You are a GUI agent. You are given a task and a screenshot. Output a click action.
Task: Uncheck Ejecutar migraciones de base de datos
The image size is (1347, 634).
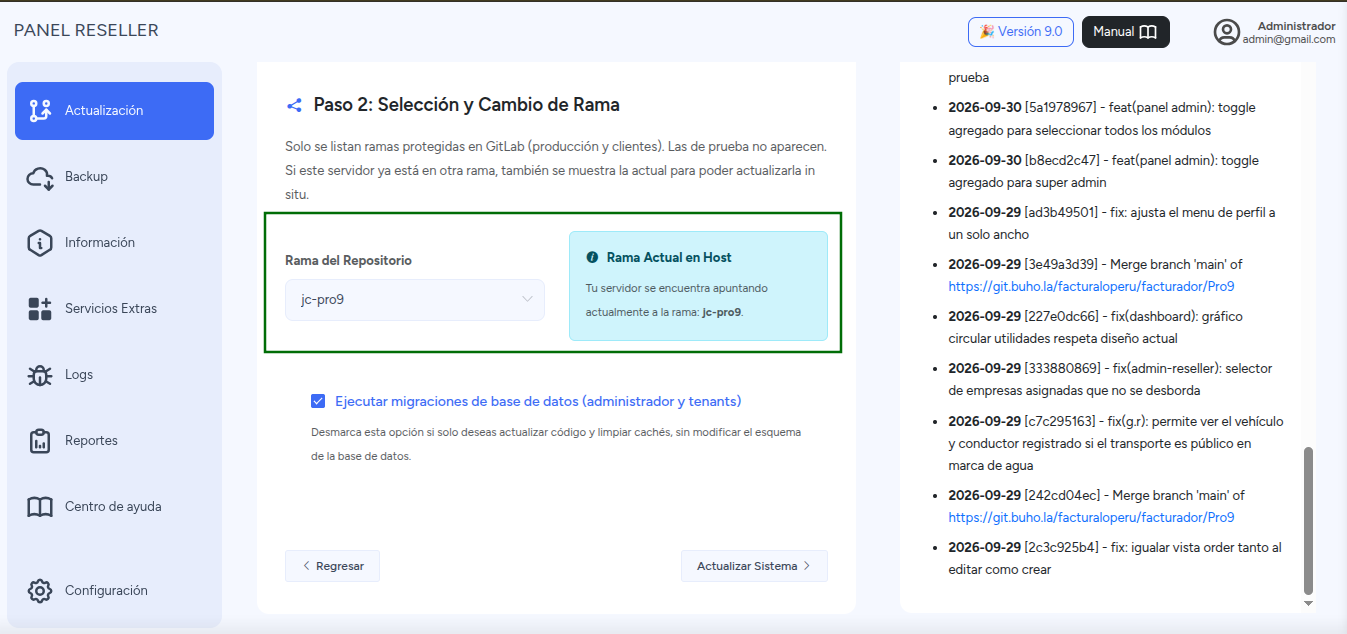coord(318,401)
